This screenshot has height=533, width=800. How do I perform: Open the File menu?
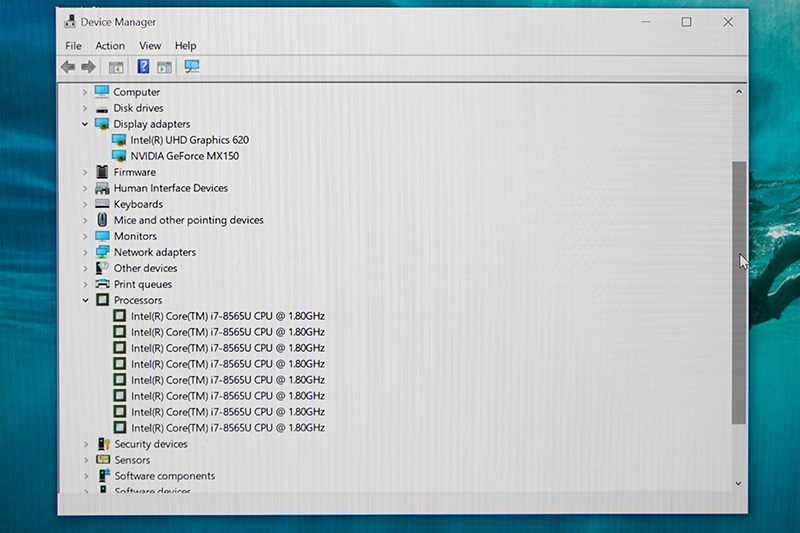73,46
